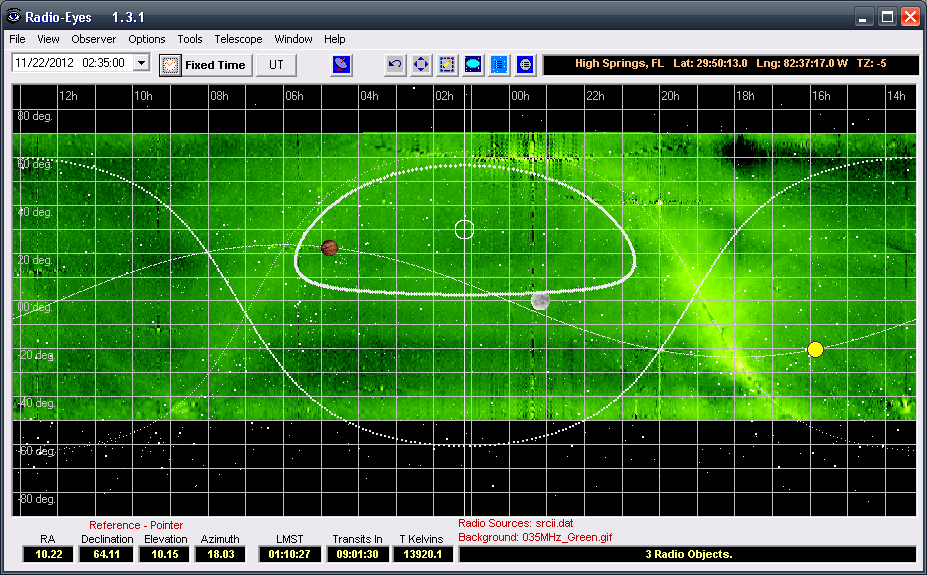
Task: Click the red Jupiter planet marker
Action: (329, 247)
